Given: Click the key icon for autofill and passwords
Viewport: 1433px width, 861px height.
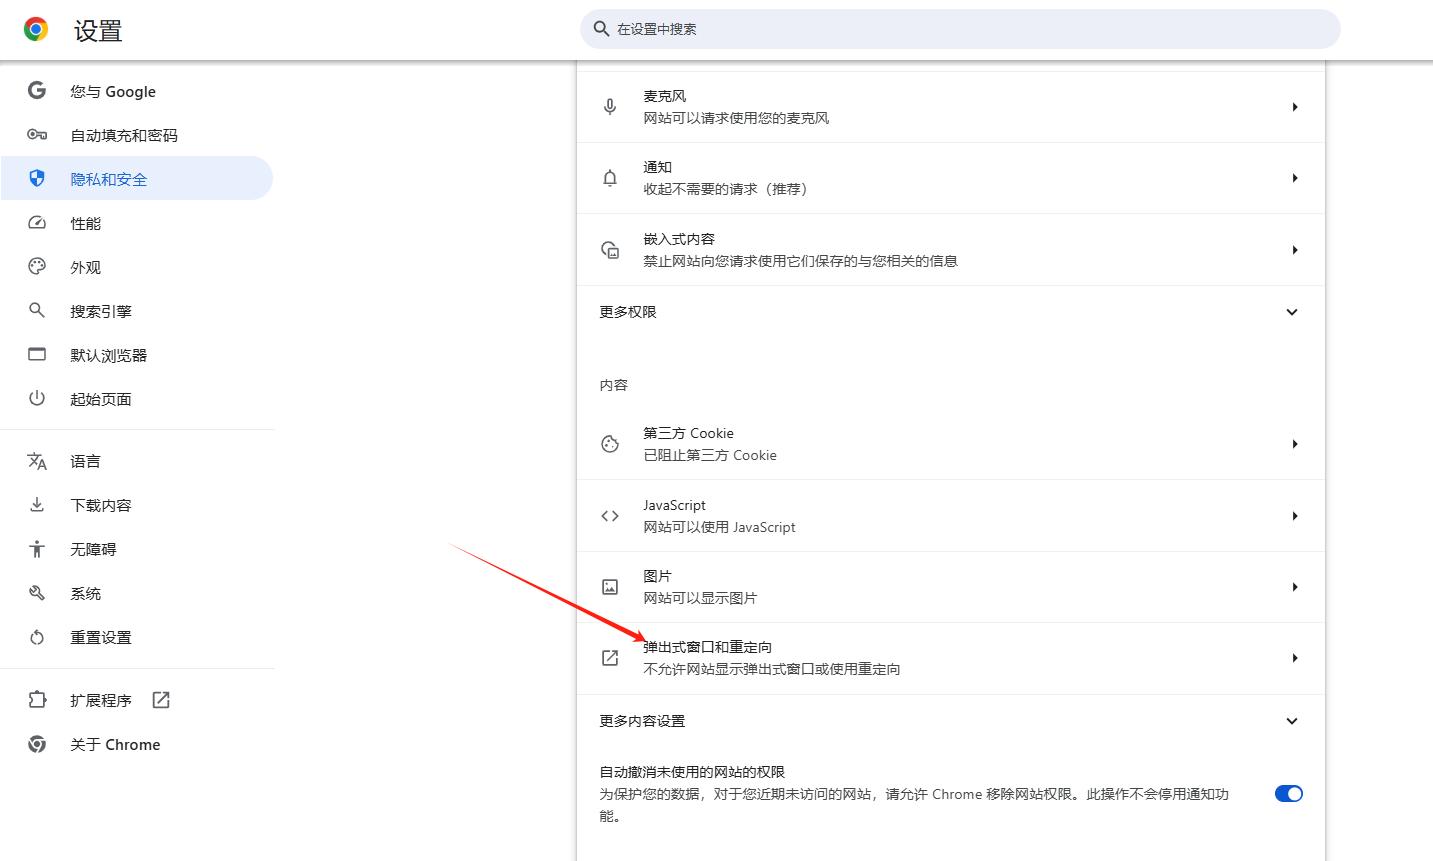Looking at the screenshot, I should click(37, 135).
